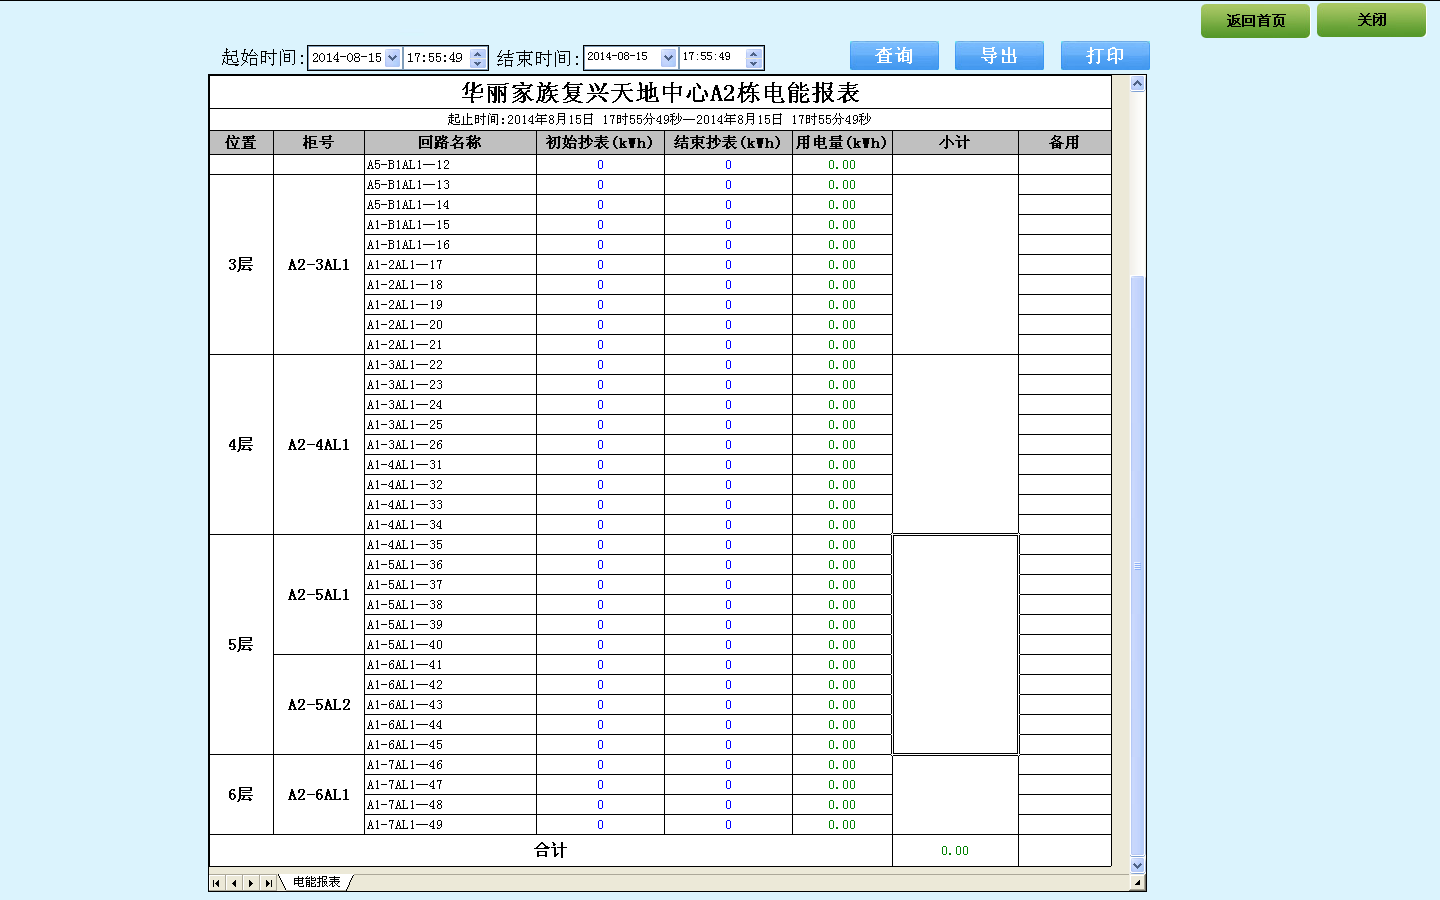
Task: Click the 小计 column header
Action: [x=955, y=143]
